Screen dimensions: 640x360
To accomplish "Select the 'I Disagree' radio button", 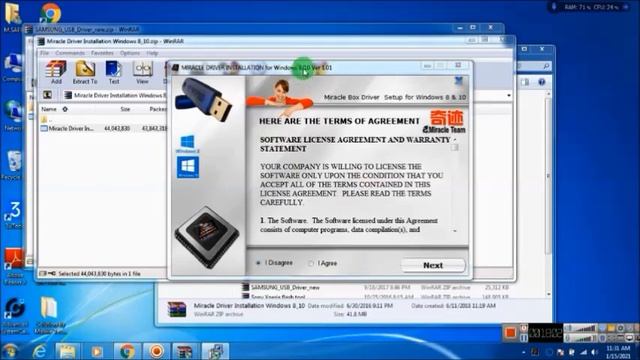I will click(x=258, y=263).
